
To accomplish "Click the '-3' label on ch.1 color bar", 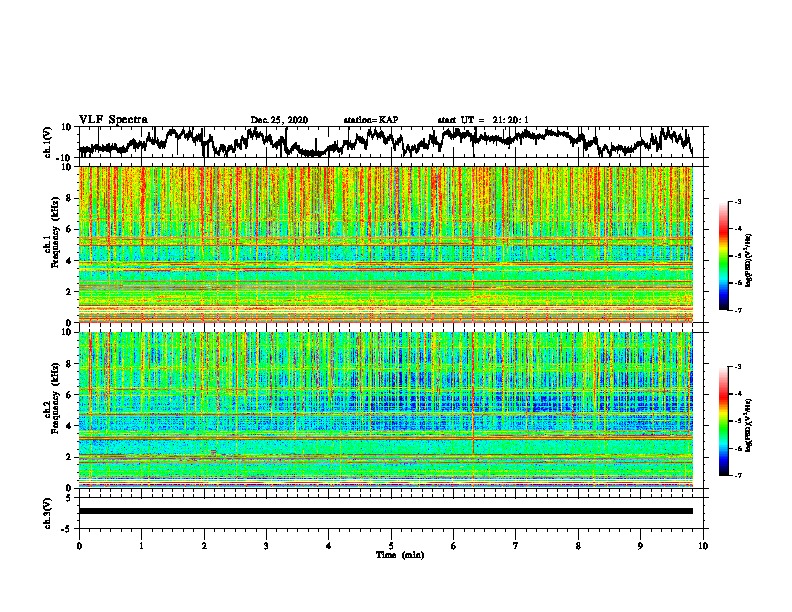I will [x=738, y=202].
